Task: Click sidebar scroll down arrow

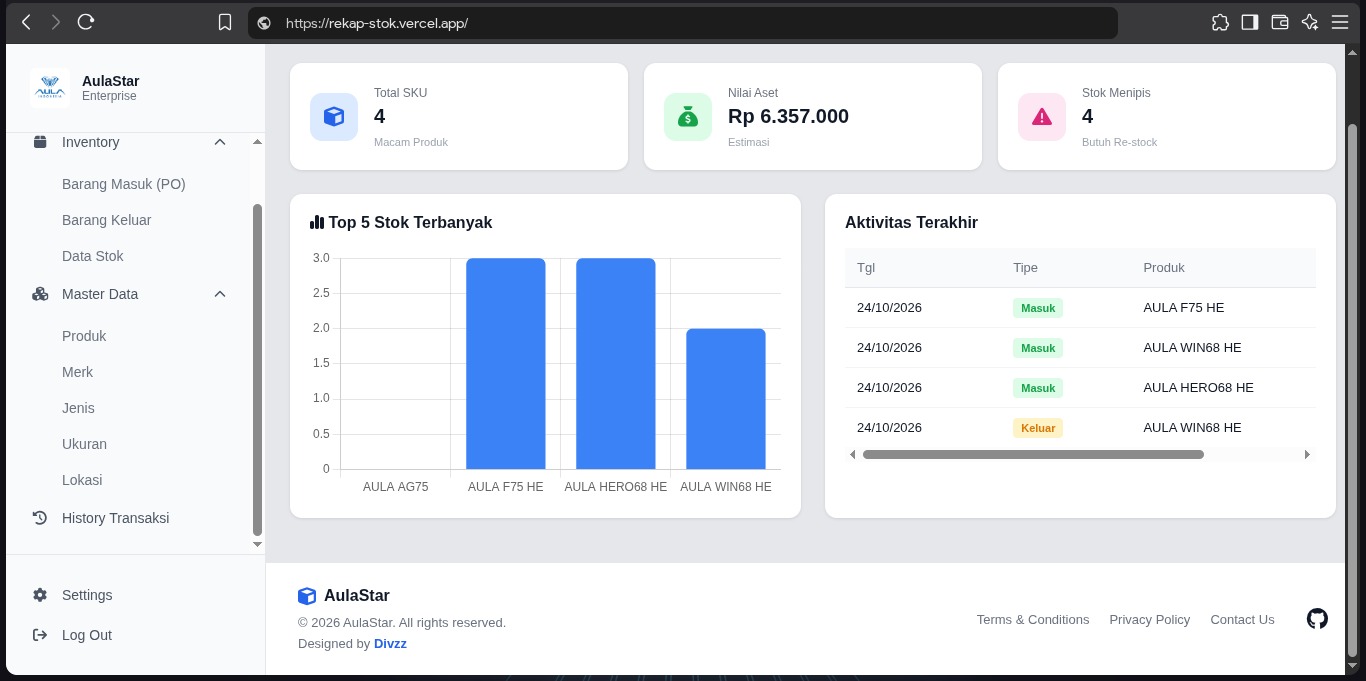Action: click(x=257, y=545)
